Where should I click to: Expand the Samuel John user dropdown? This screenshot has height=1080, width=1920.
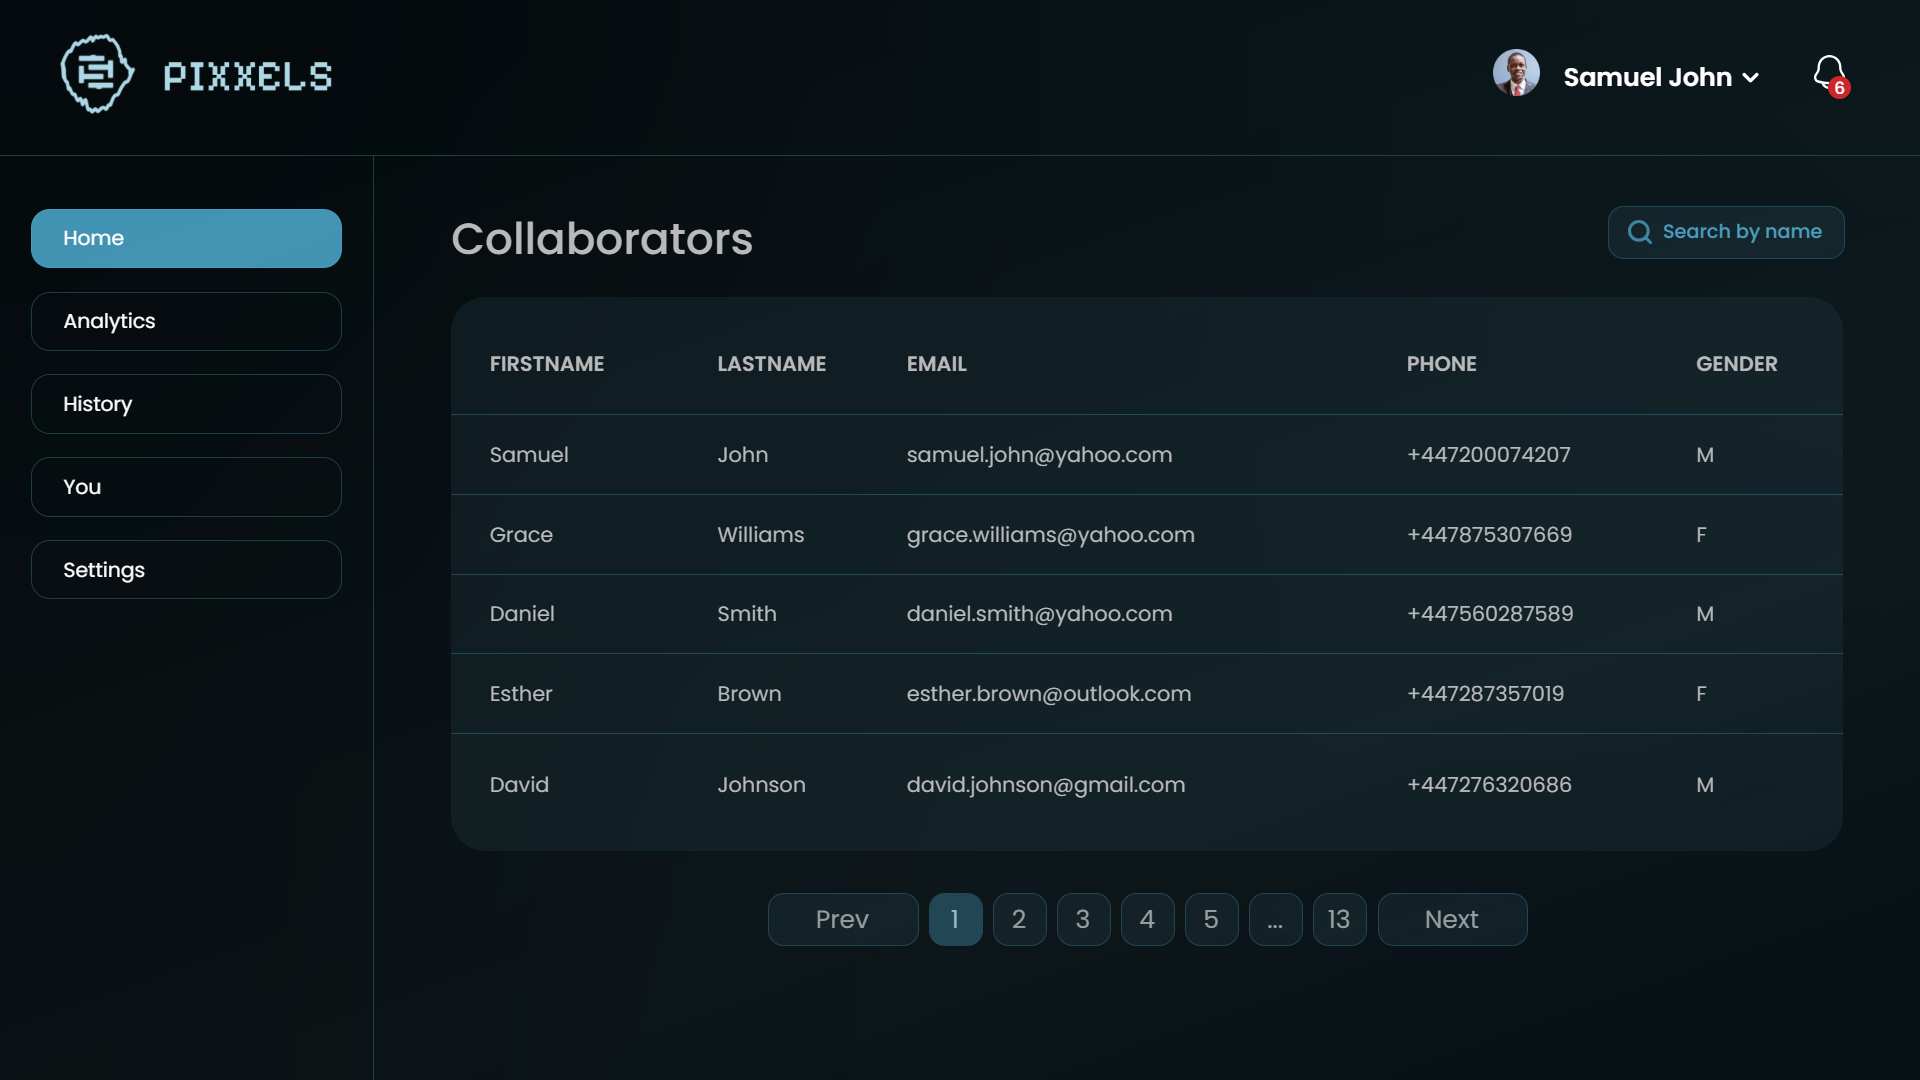tap(1750, 77)
